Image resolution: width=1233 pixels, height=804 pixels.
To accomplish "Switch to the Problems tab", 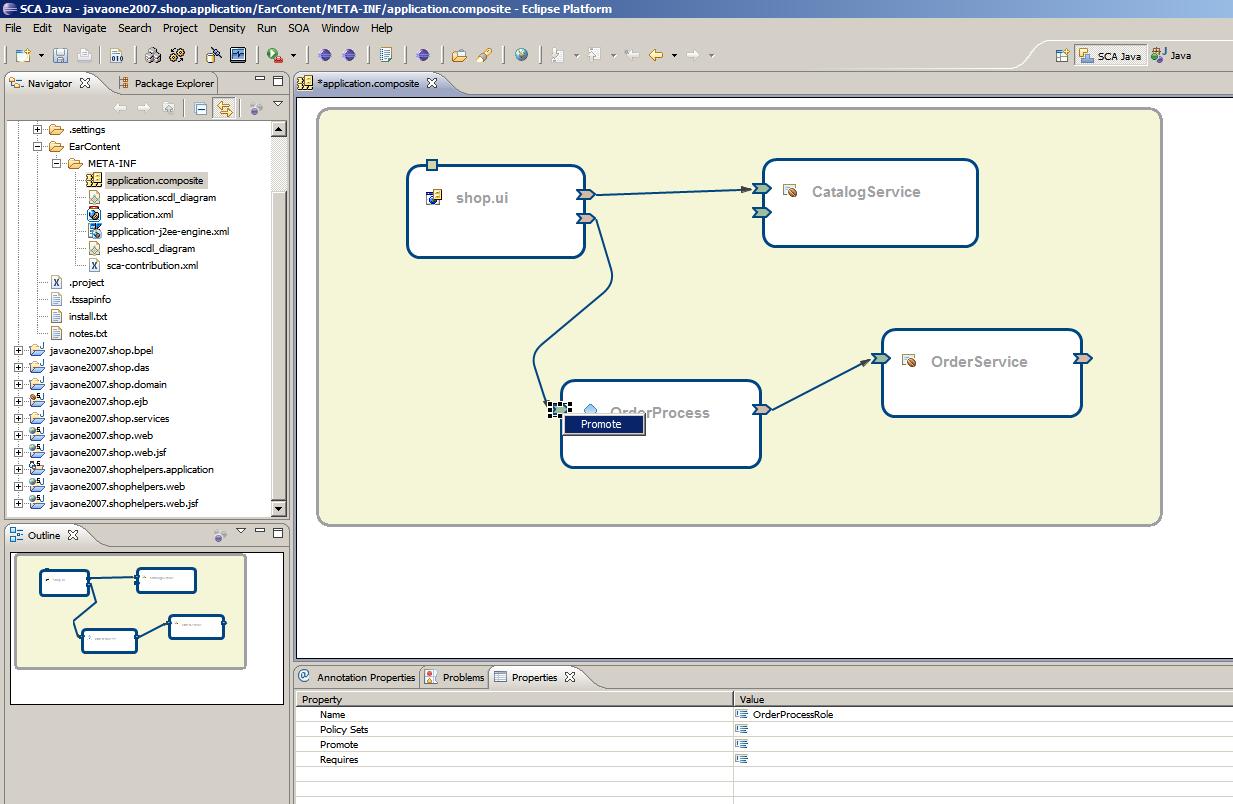I will (454, 677).
